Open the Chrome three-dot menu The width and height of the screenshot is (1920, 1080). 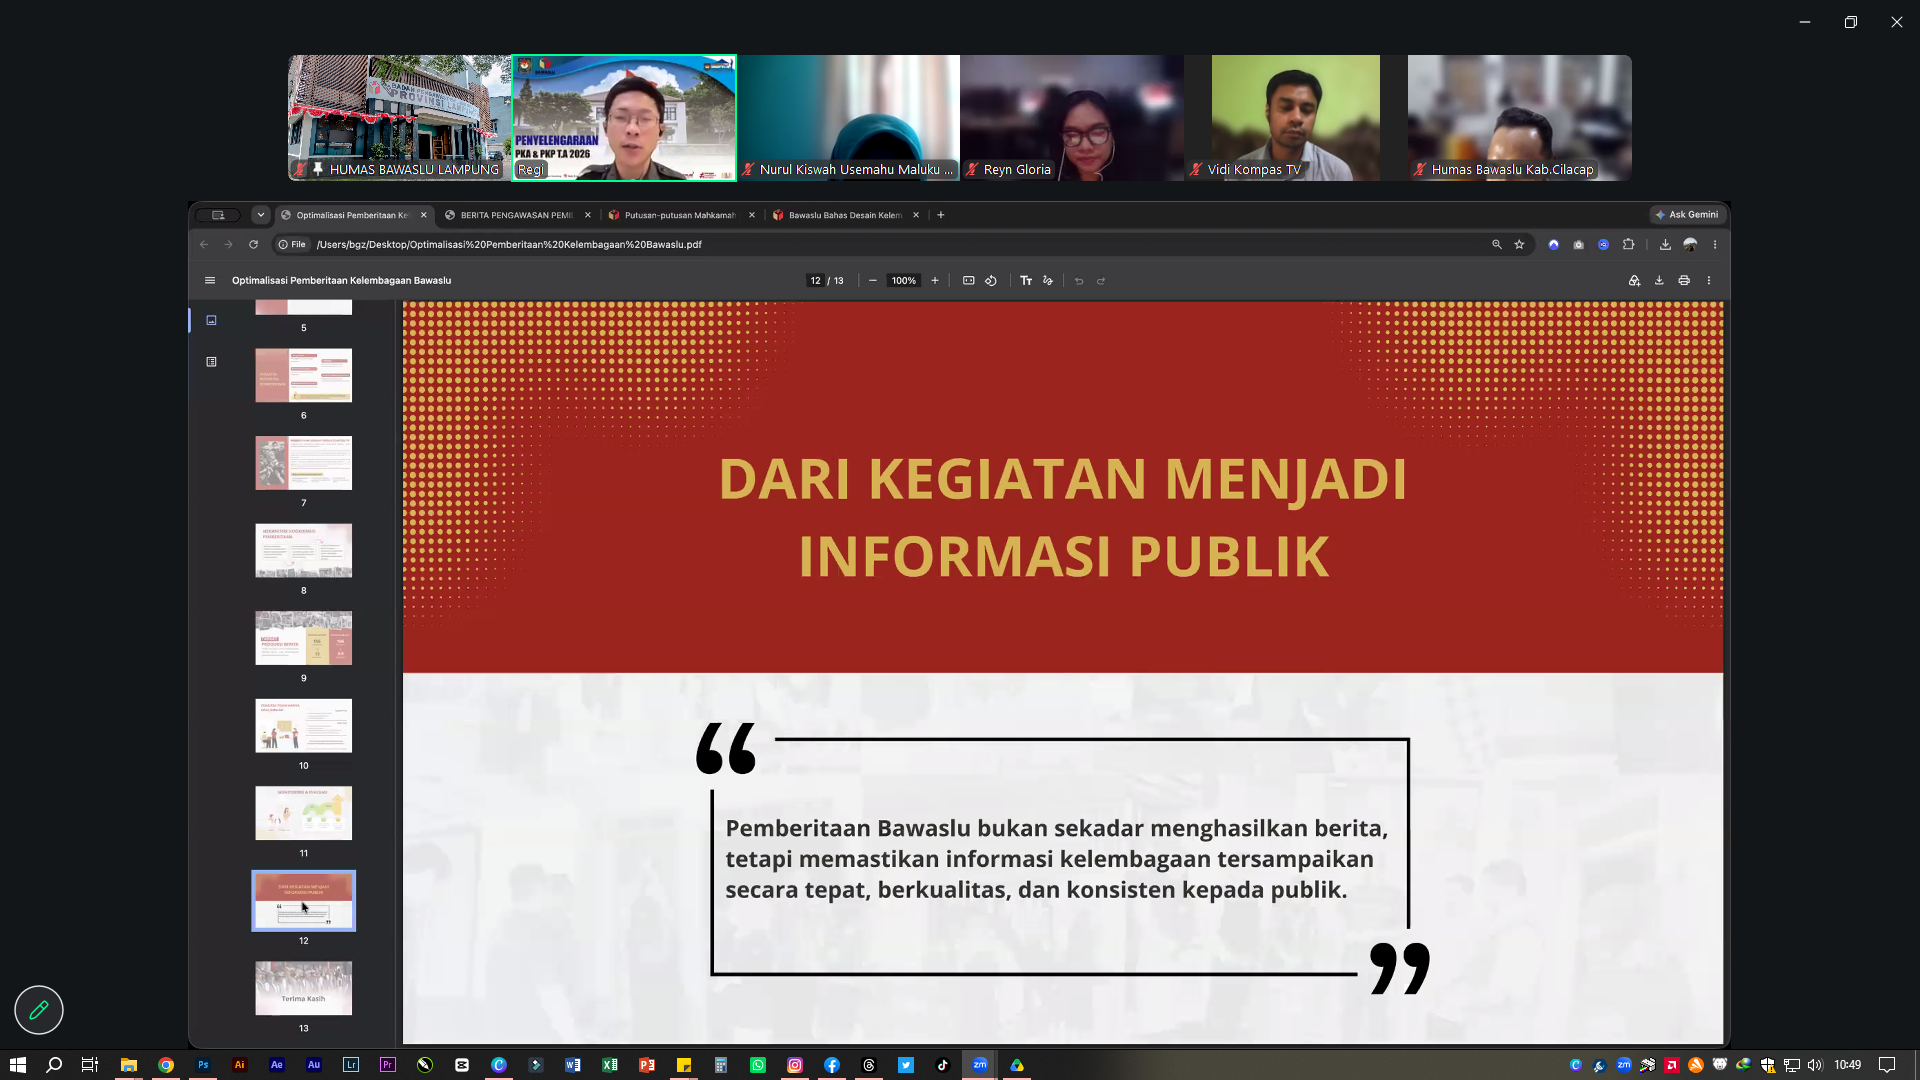pyautogui.click(x=1715, y=244)
